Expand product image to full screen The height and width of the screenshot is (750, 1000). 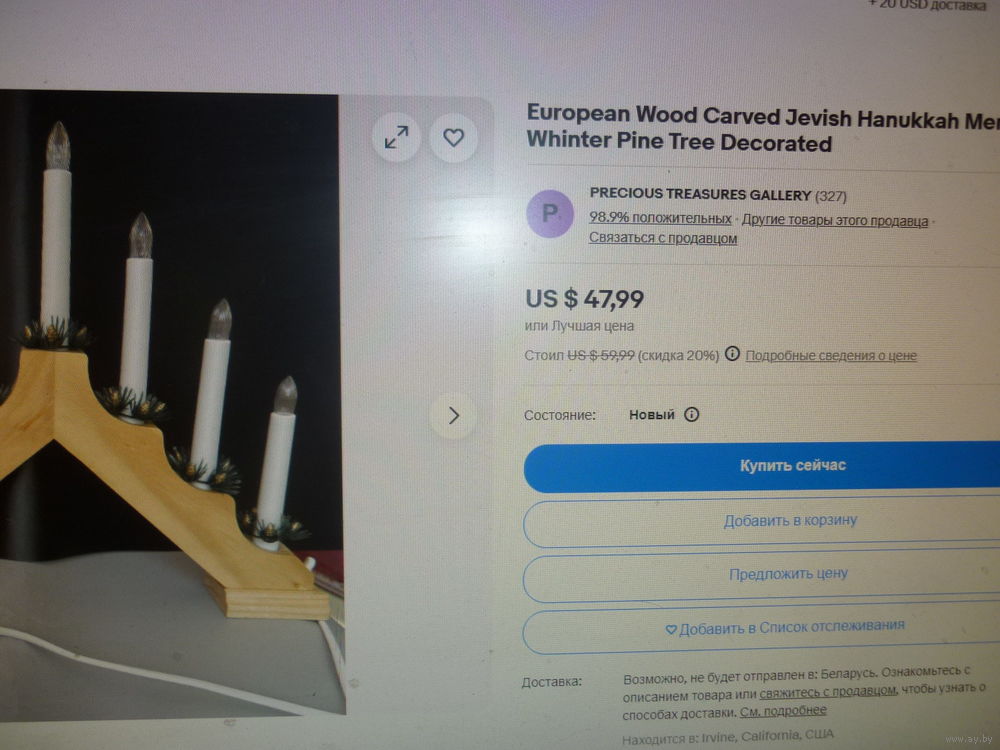(397, 137)
